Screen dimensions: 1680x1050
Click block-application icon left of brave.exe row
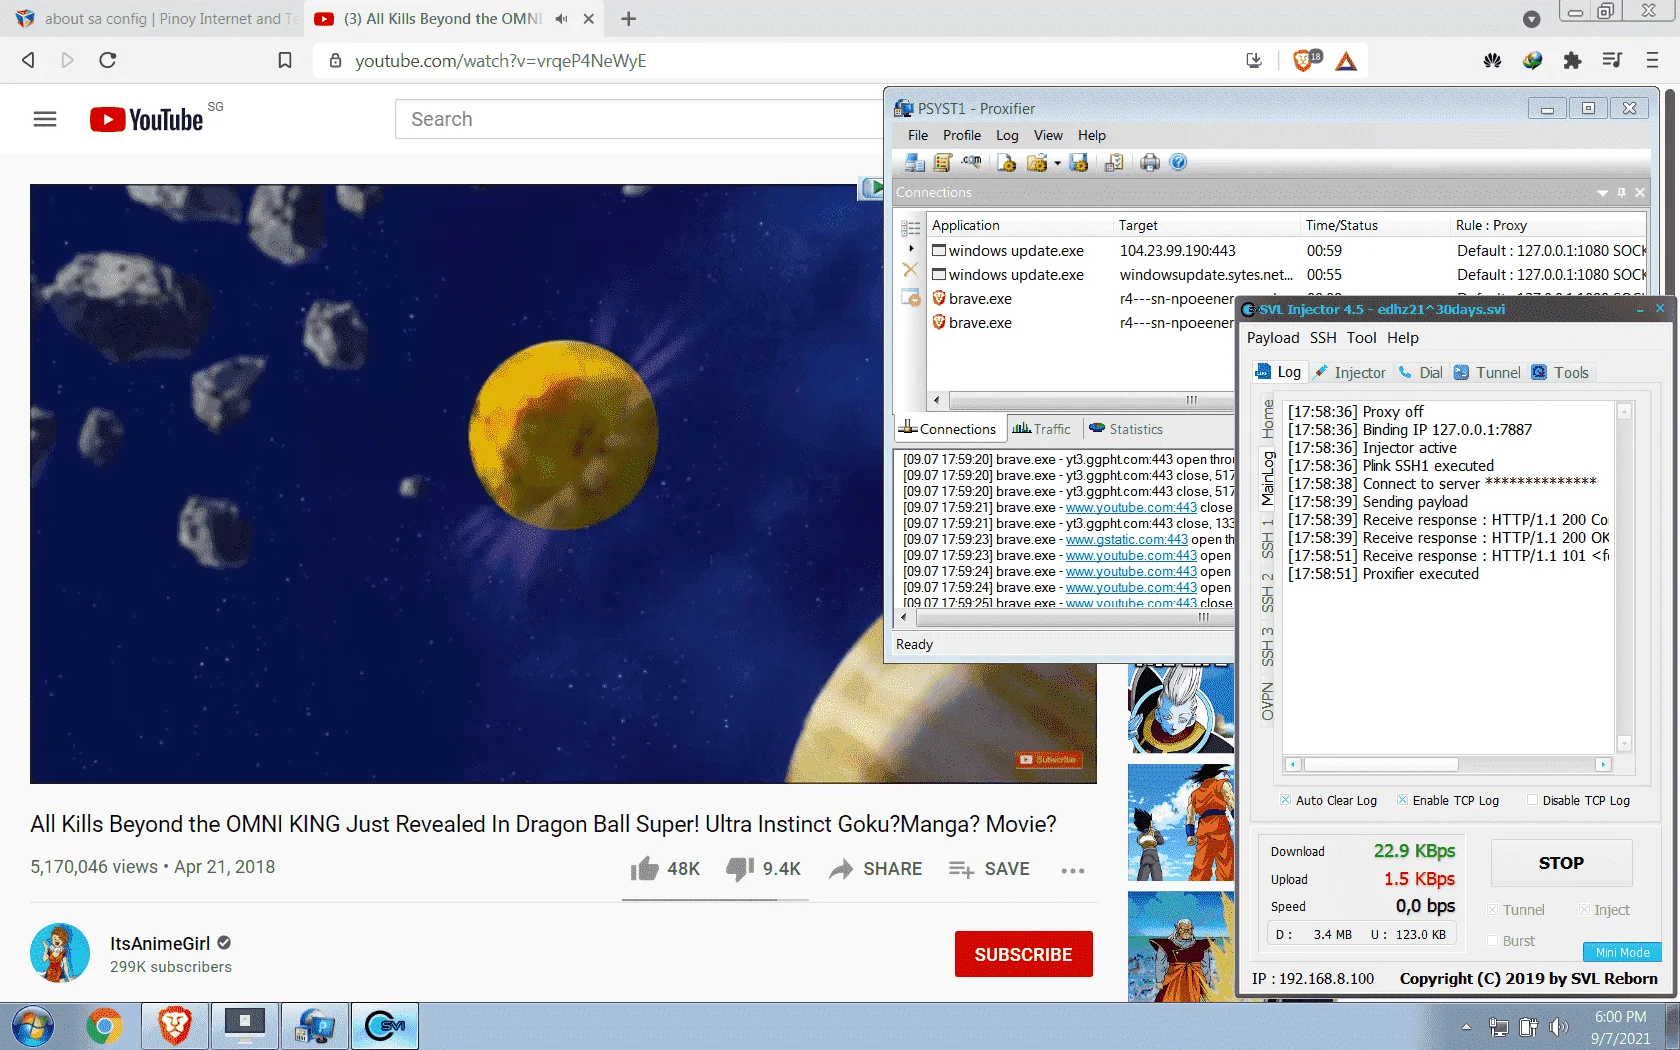[910, 297]
